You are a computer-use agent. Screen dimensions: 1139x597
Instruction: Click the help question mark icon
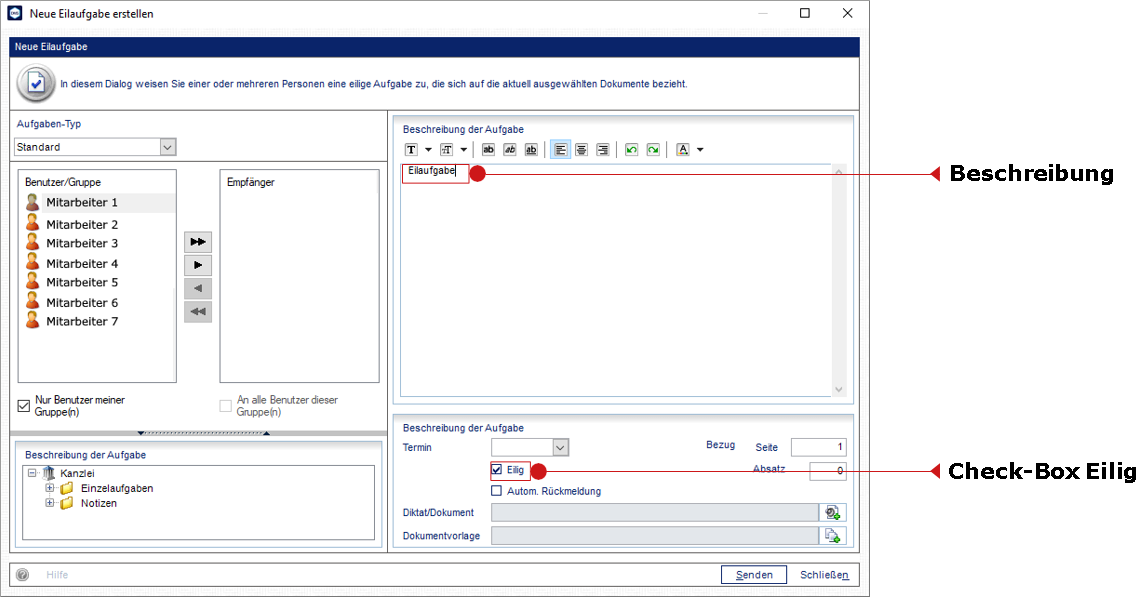23,574
